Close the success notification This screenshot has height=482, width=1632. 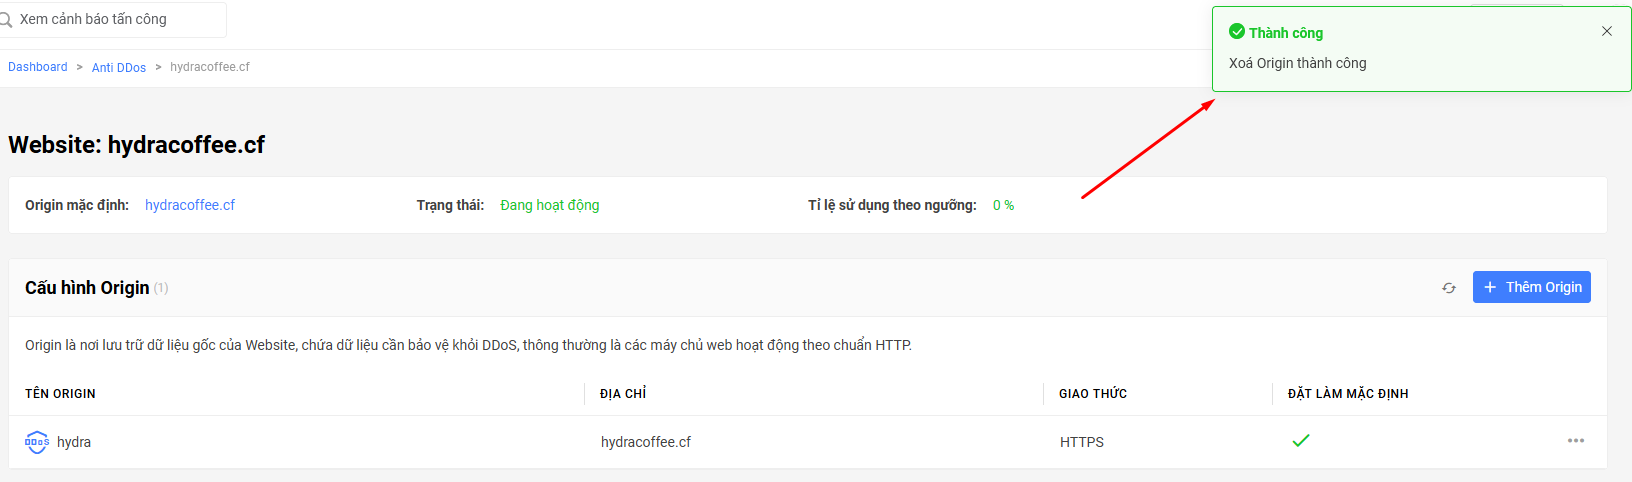pos(1607,31)
